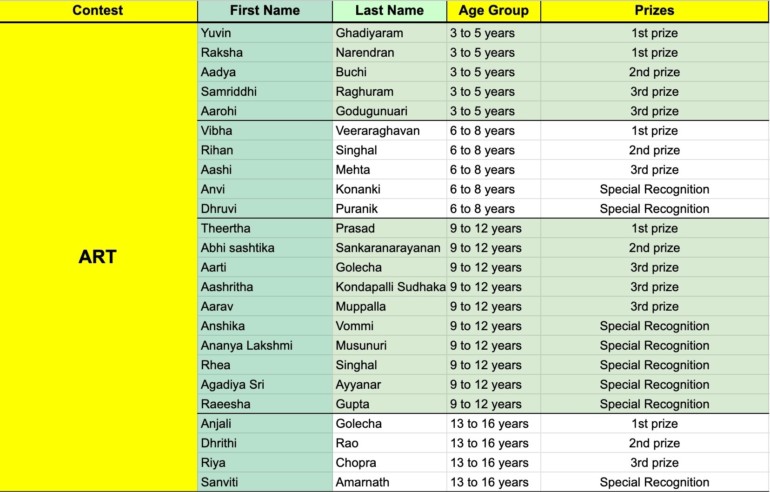Click the merged ART contest cell
The image size is (770, 492).
(98, 257)
